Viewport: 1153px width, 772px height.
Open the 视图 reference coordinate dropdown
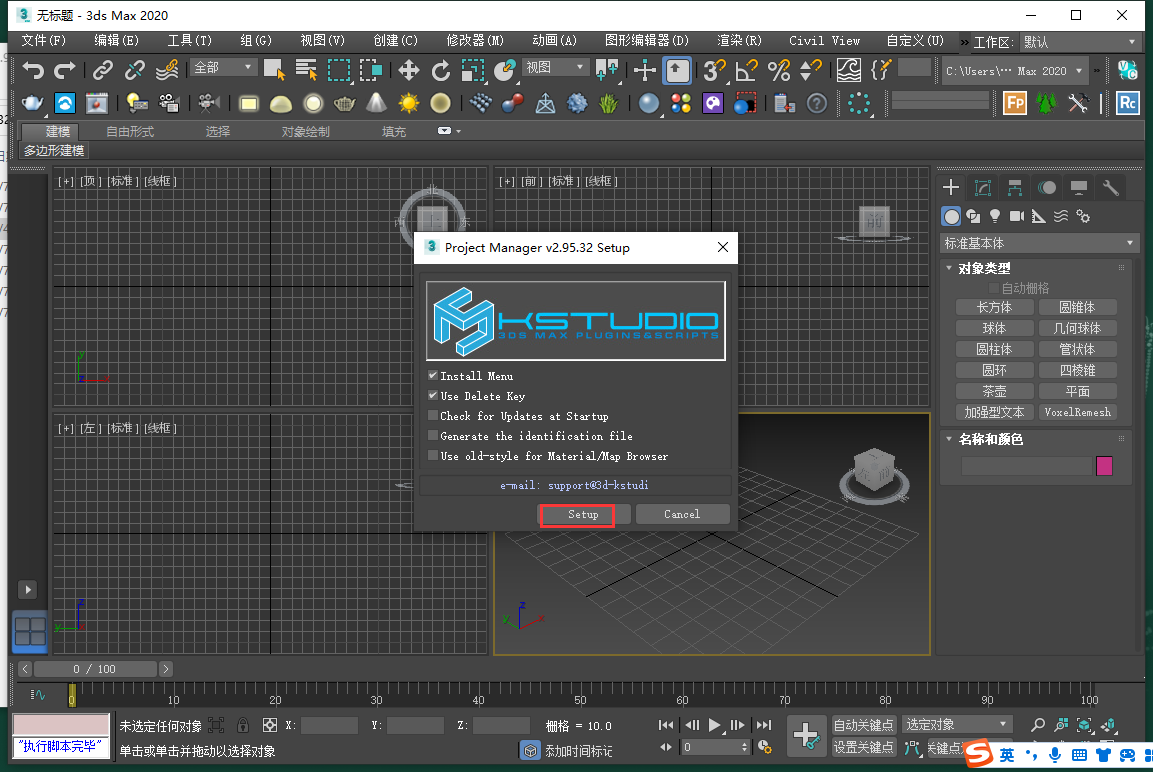click(x=555, y=68)
